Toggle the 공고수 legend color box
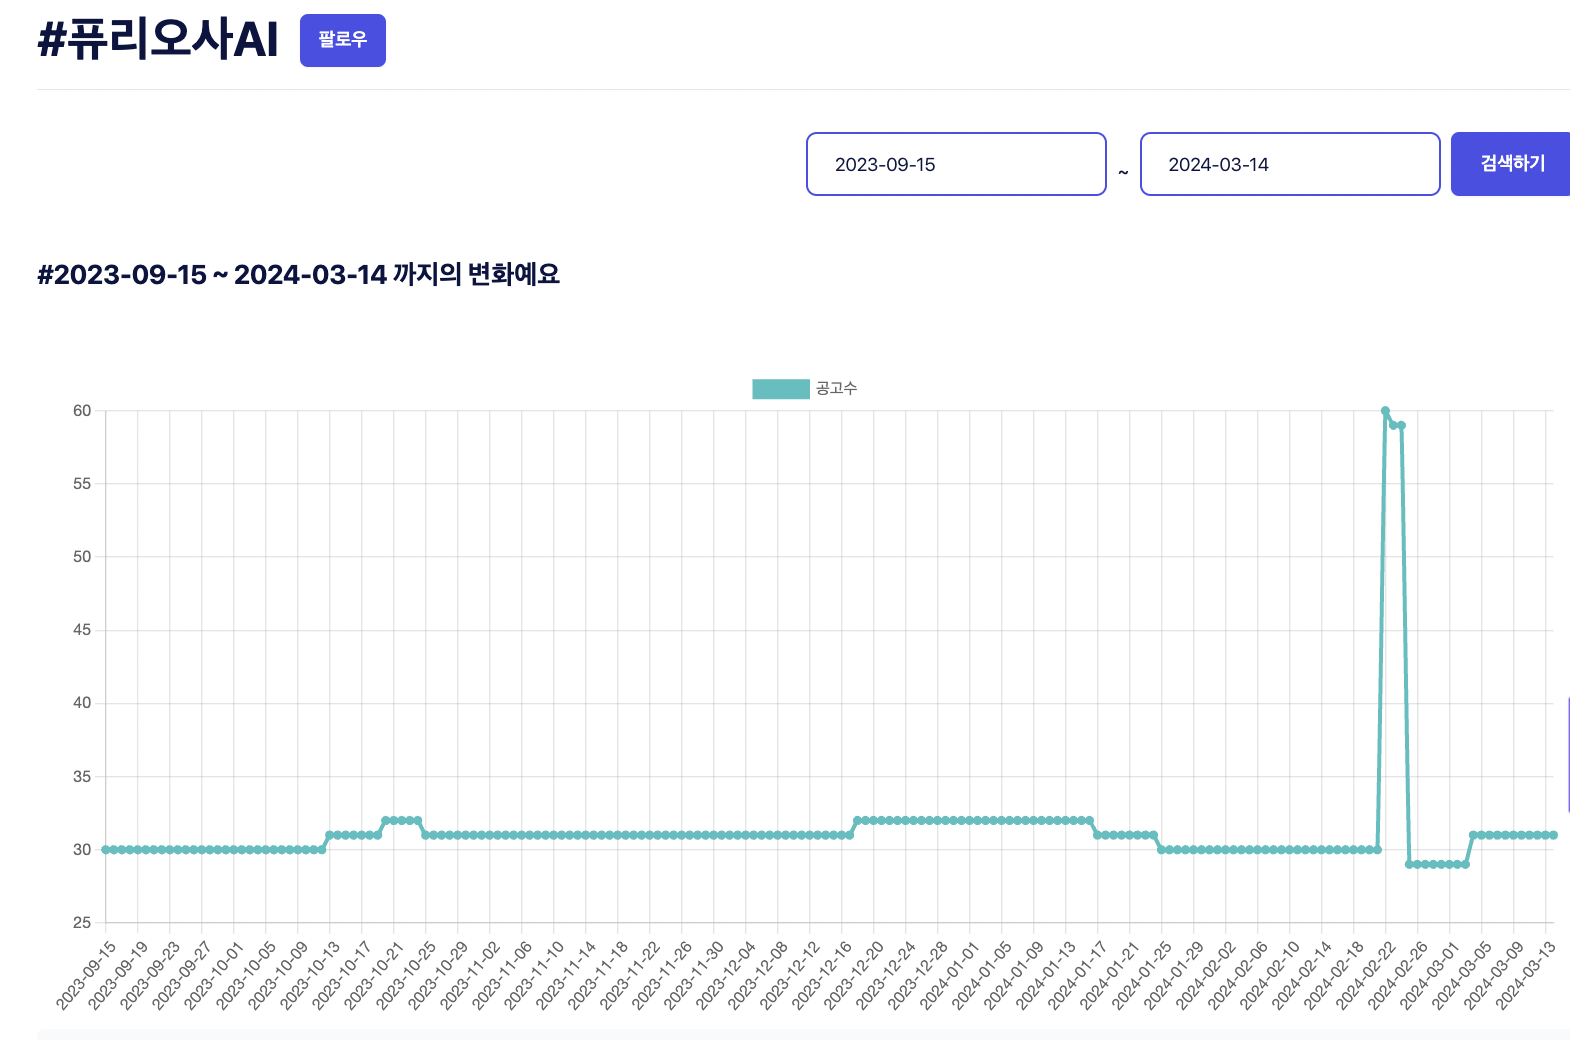This screenshot has width=1570, height=1040. (780, 389)
